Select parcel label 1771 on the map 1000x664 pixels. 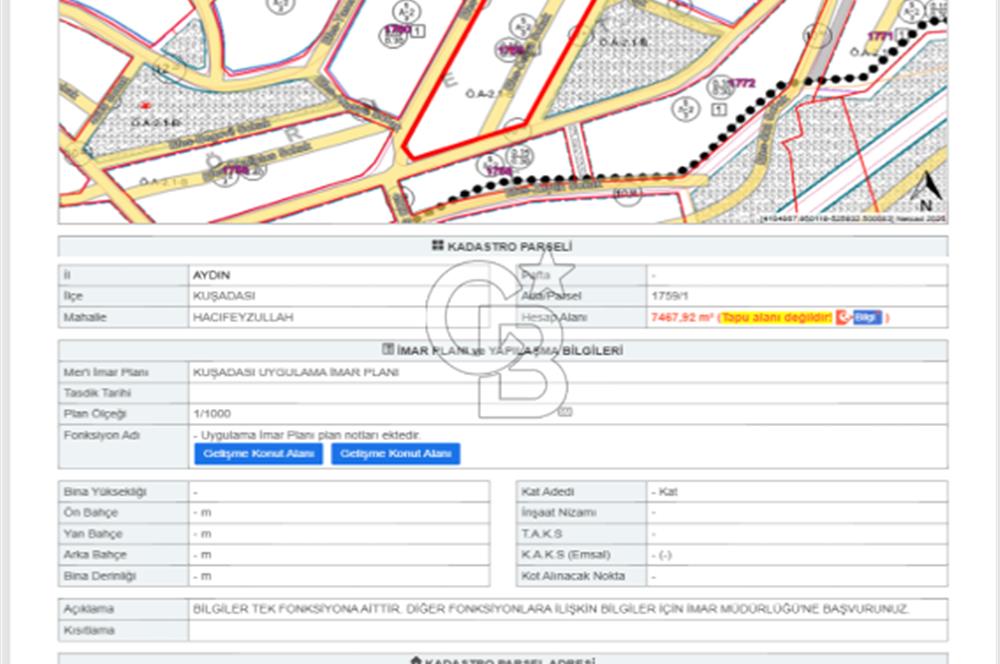point(880,36)
